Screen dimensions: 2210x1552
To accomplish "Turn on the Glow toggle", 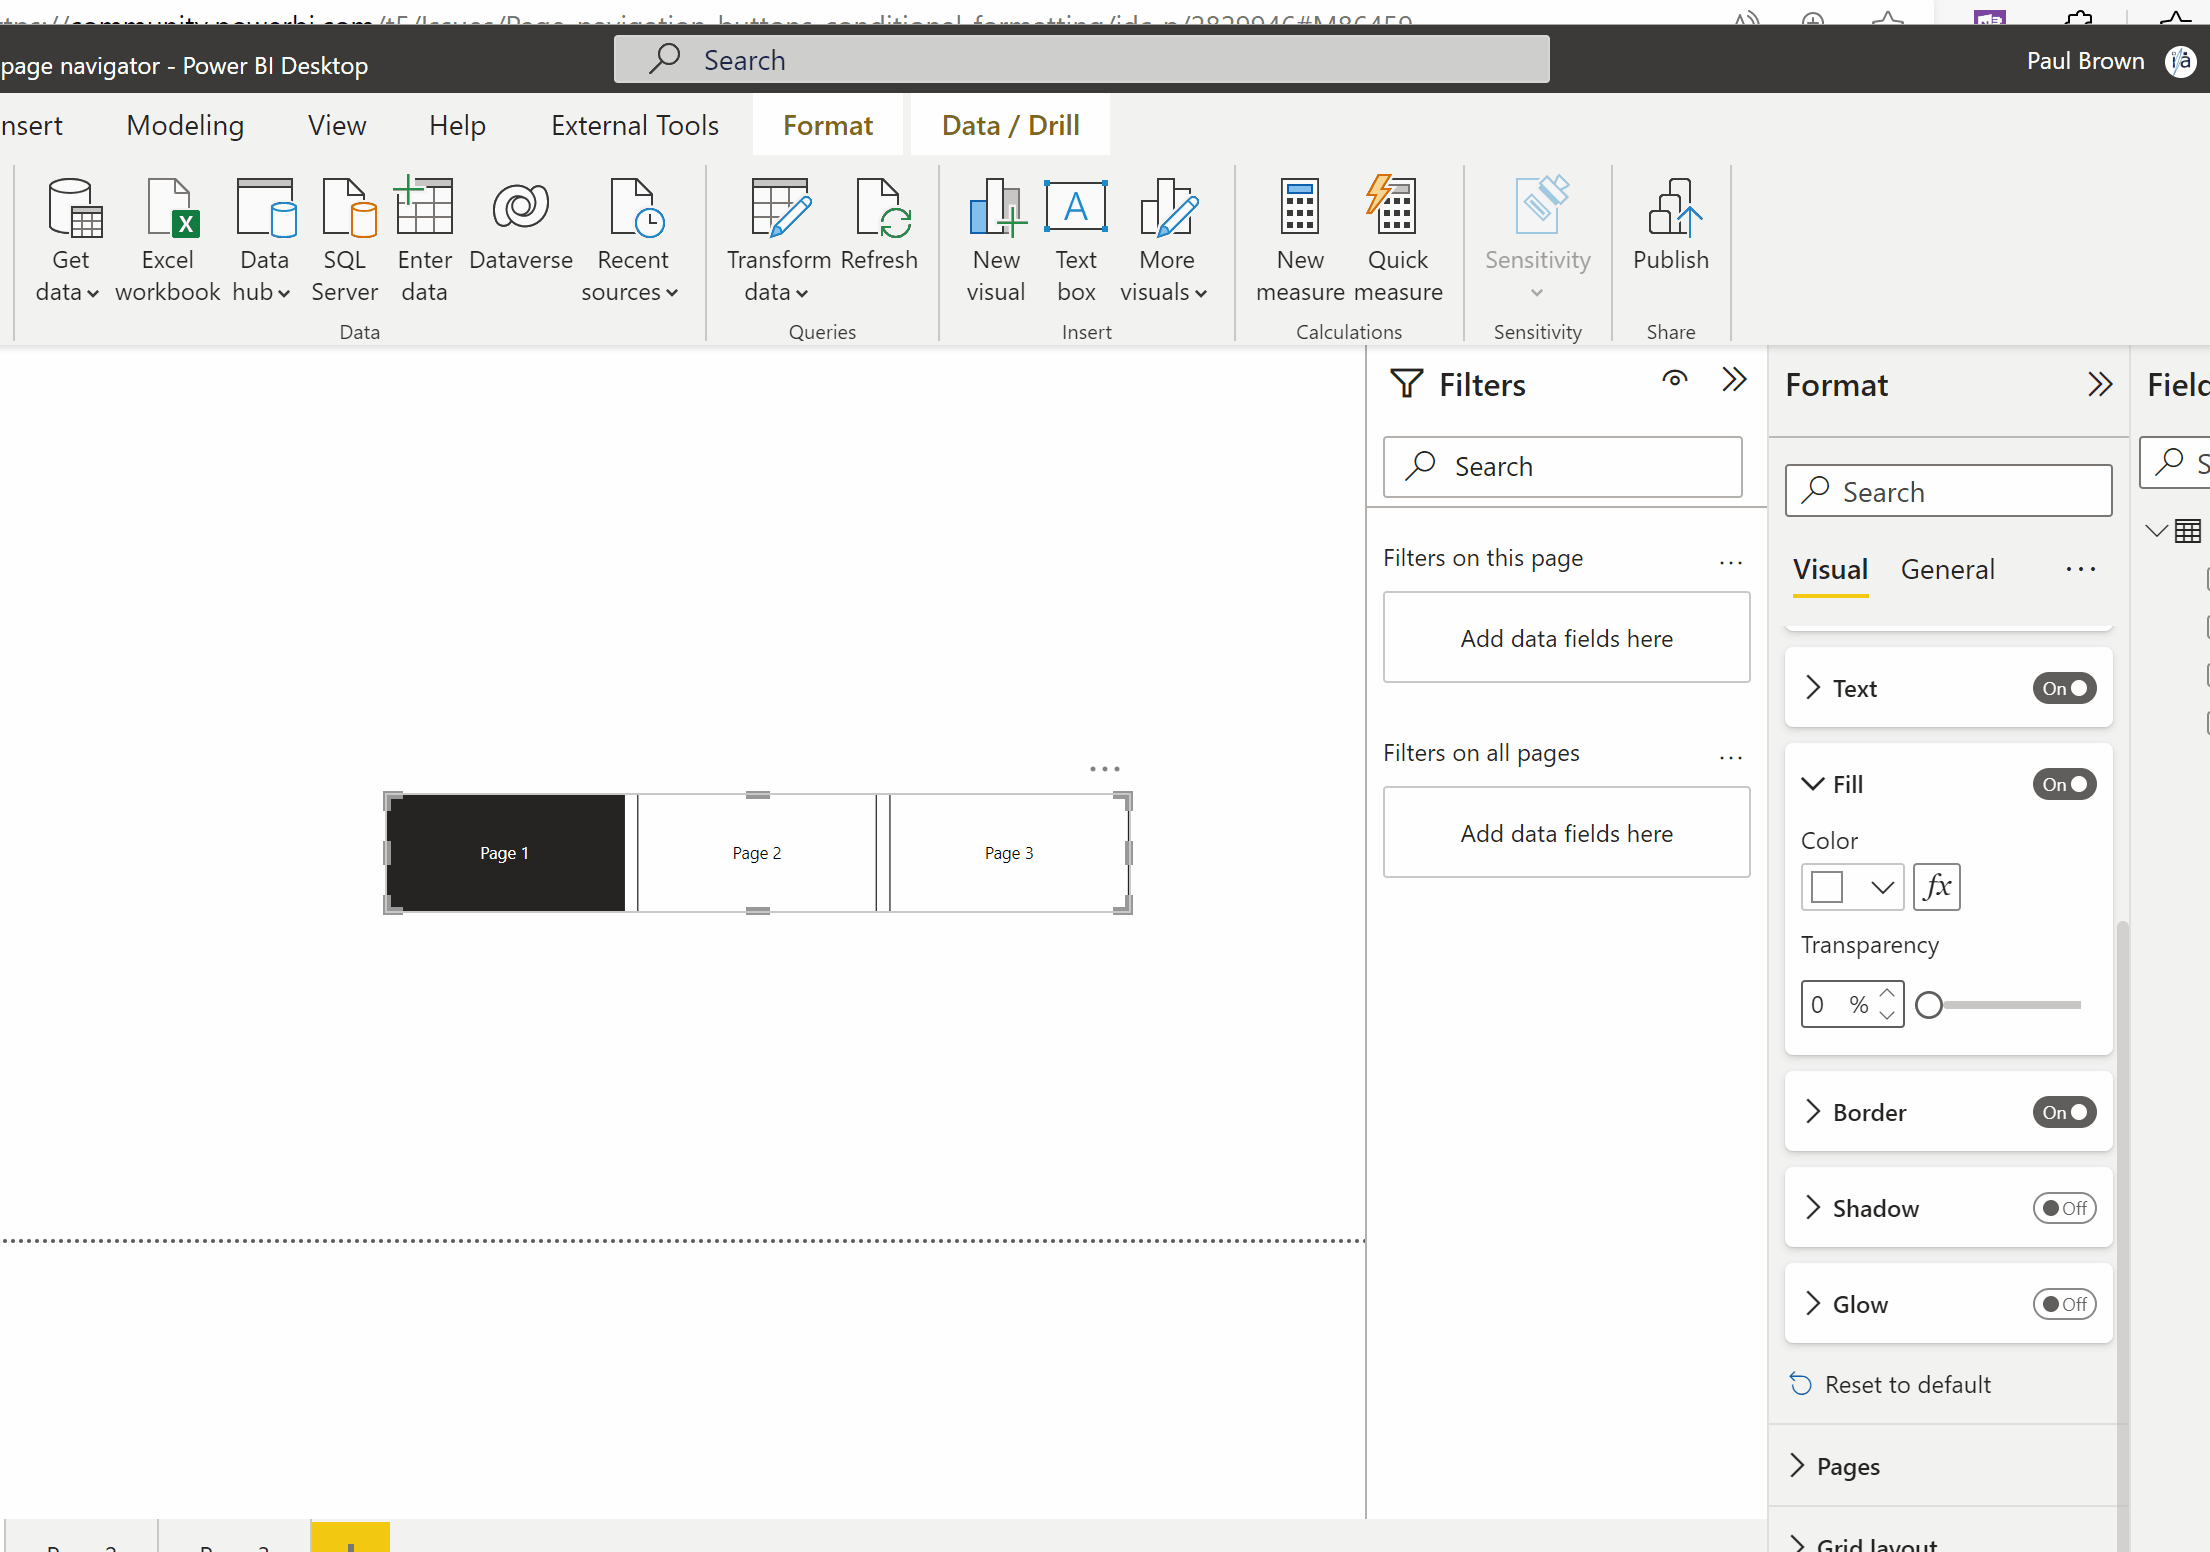I will click(2064, 1304).
